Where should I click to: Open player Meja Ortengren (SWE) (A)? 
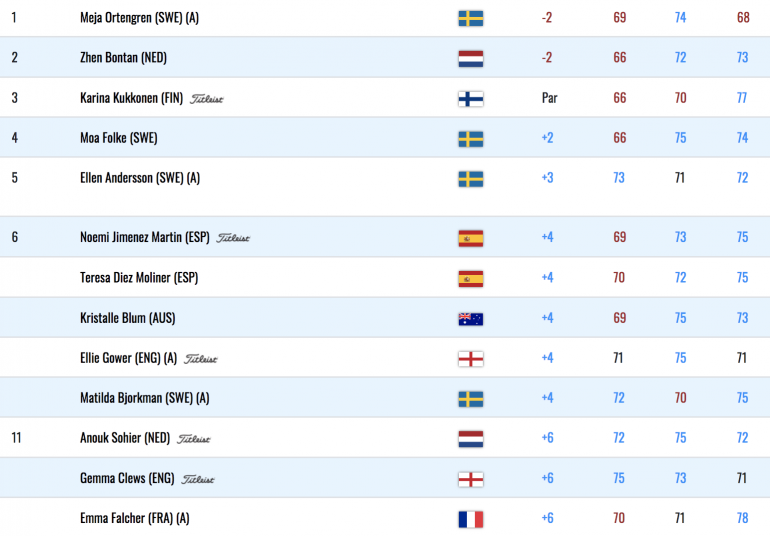point(139,18)
